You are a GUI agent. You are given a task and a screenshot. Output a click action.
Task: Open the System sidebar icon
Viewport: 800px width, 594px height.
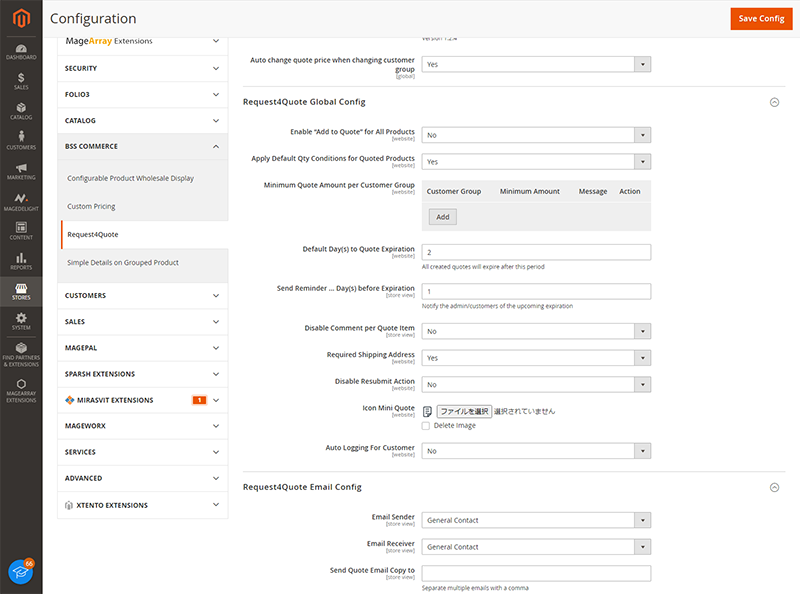[21, 321]
